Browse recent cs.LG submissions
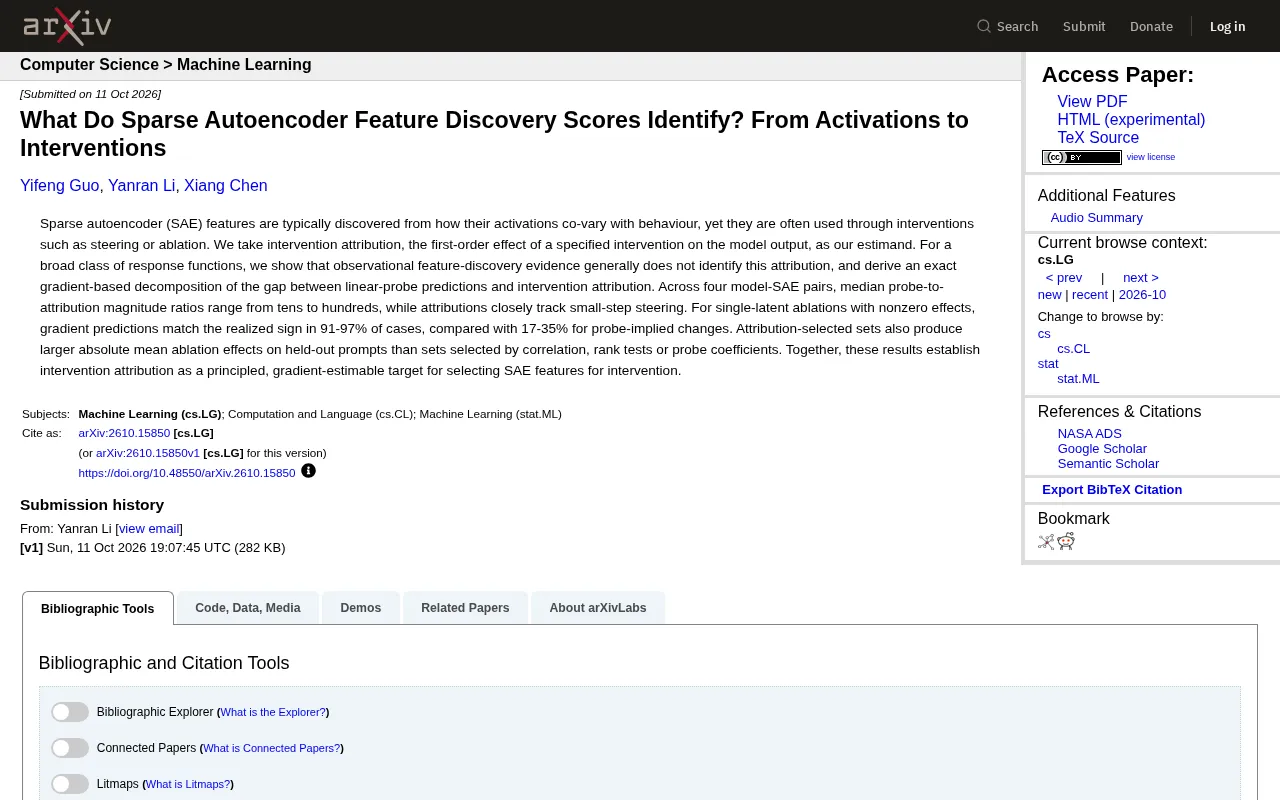Screen dimensions: 1280x800 [1090, 295]
